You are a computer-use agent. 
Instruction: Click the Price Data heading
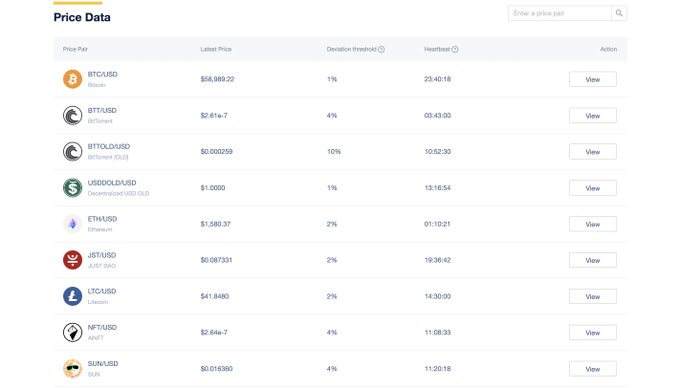tap(82, 17)
